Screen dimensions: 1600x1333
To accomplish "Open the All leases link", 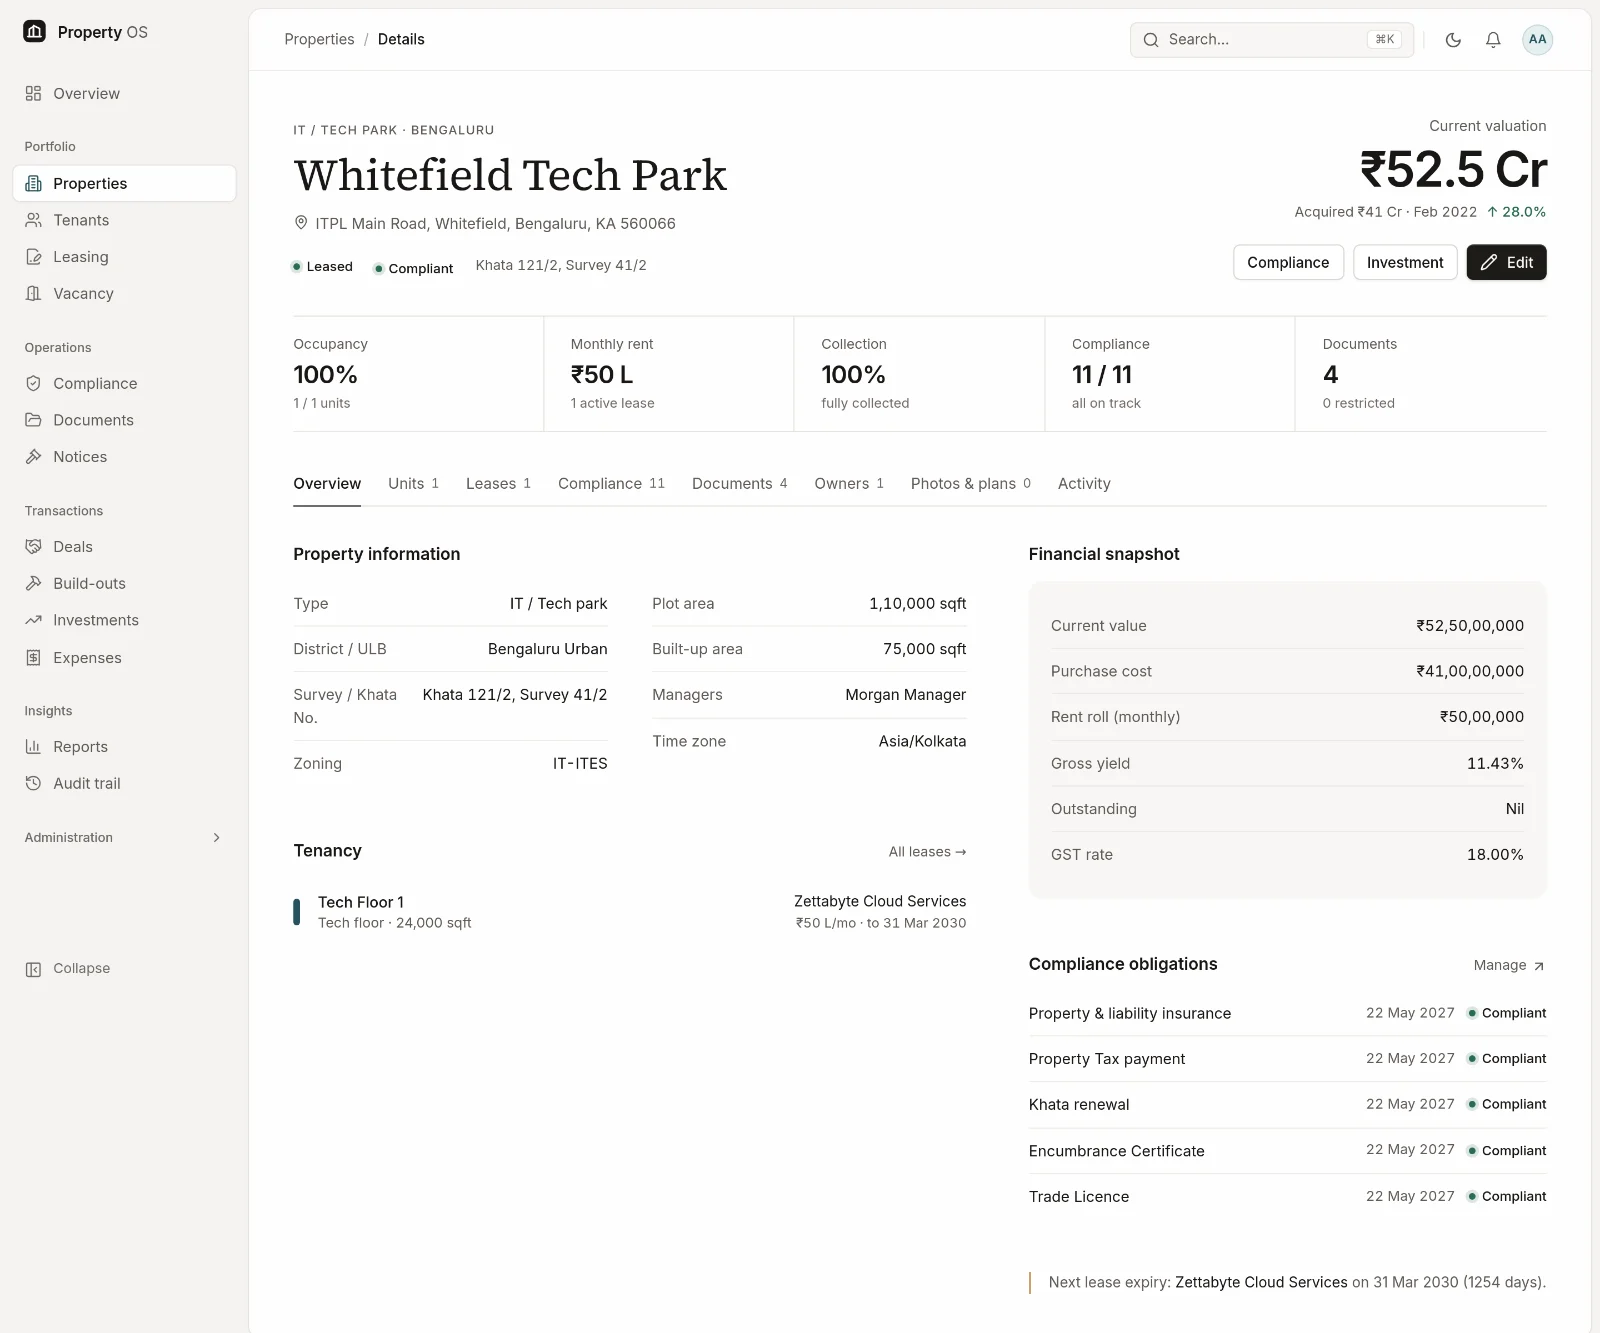I will 927,852.
